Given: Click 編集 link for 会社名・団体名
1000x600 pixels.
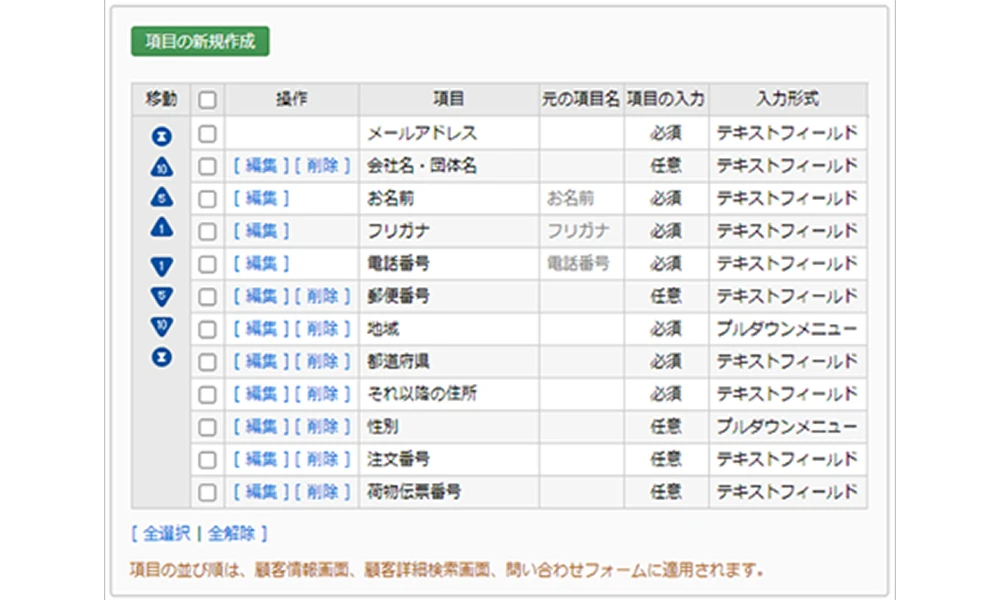Looking at the screenshot, I should click(261, 166).
